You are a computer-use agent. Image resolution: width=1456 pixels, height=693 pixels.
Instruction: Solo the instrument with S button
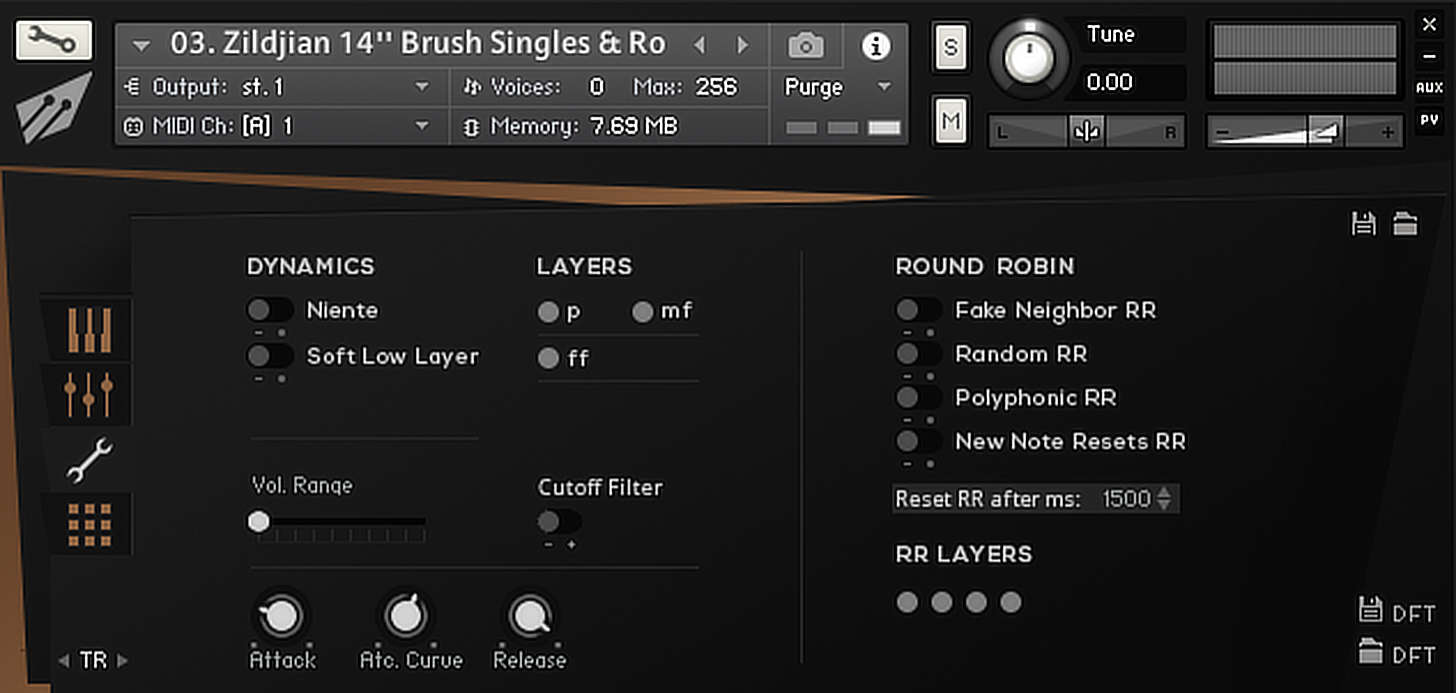pyautogui.click(x=950, y=48)
